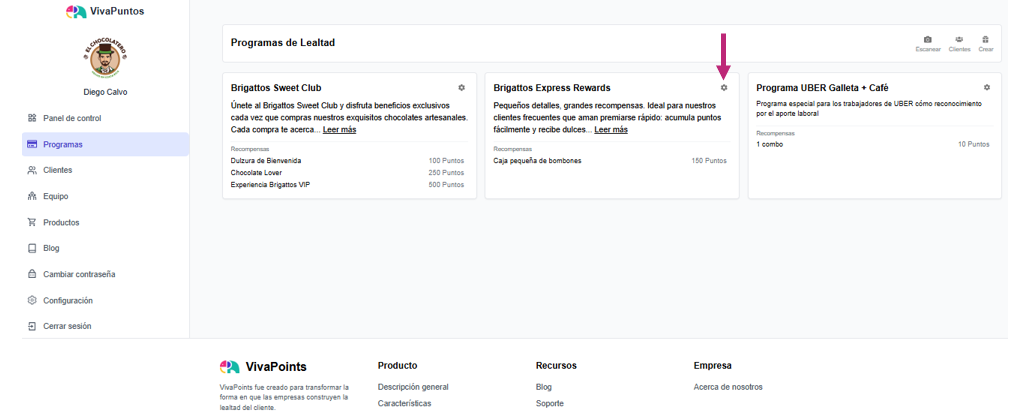Open Configuración sidebar item
This screenshot has height=413, width=1020.
click(105, 300)
